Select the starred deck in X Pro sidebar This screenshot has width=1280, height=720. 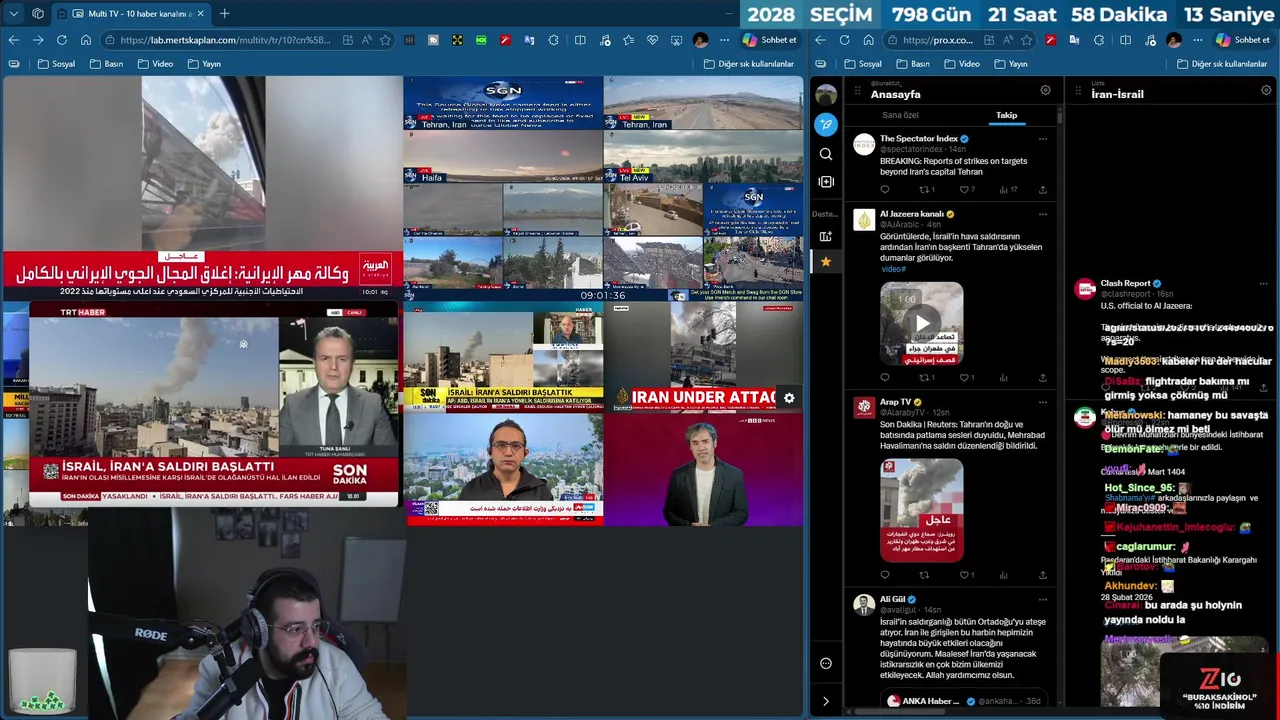coord(826,262)
